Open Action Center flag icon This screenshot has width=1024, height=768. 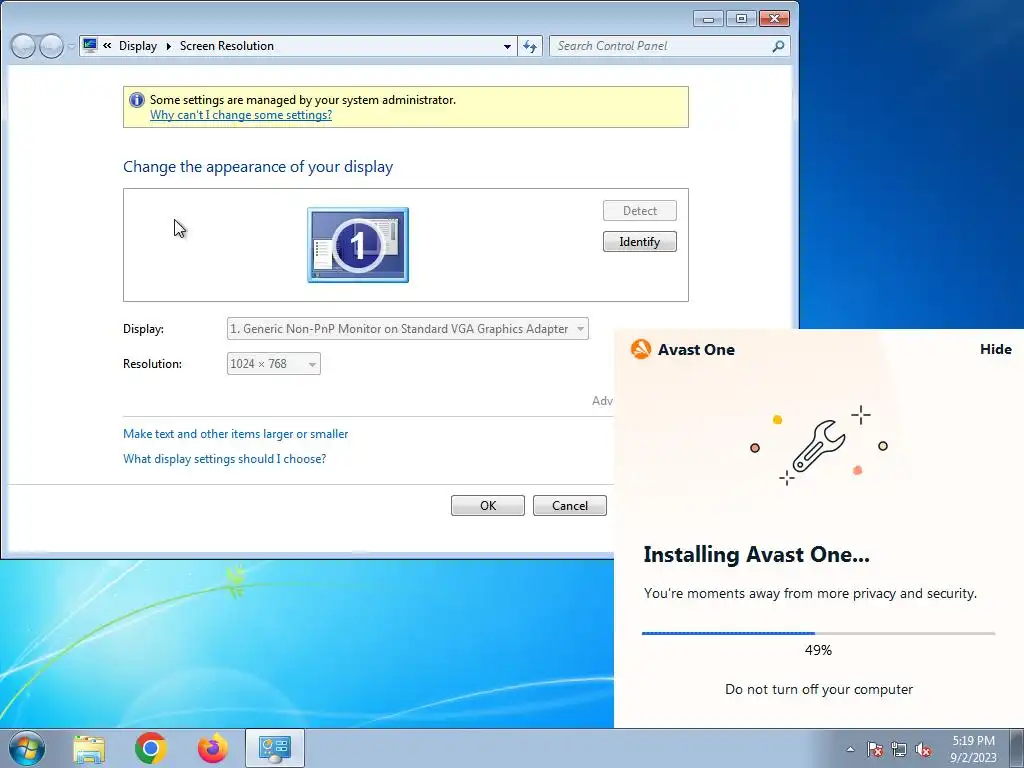[x=875, y=749]
